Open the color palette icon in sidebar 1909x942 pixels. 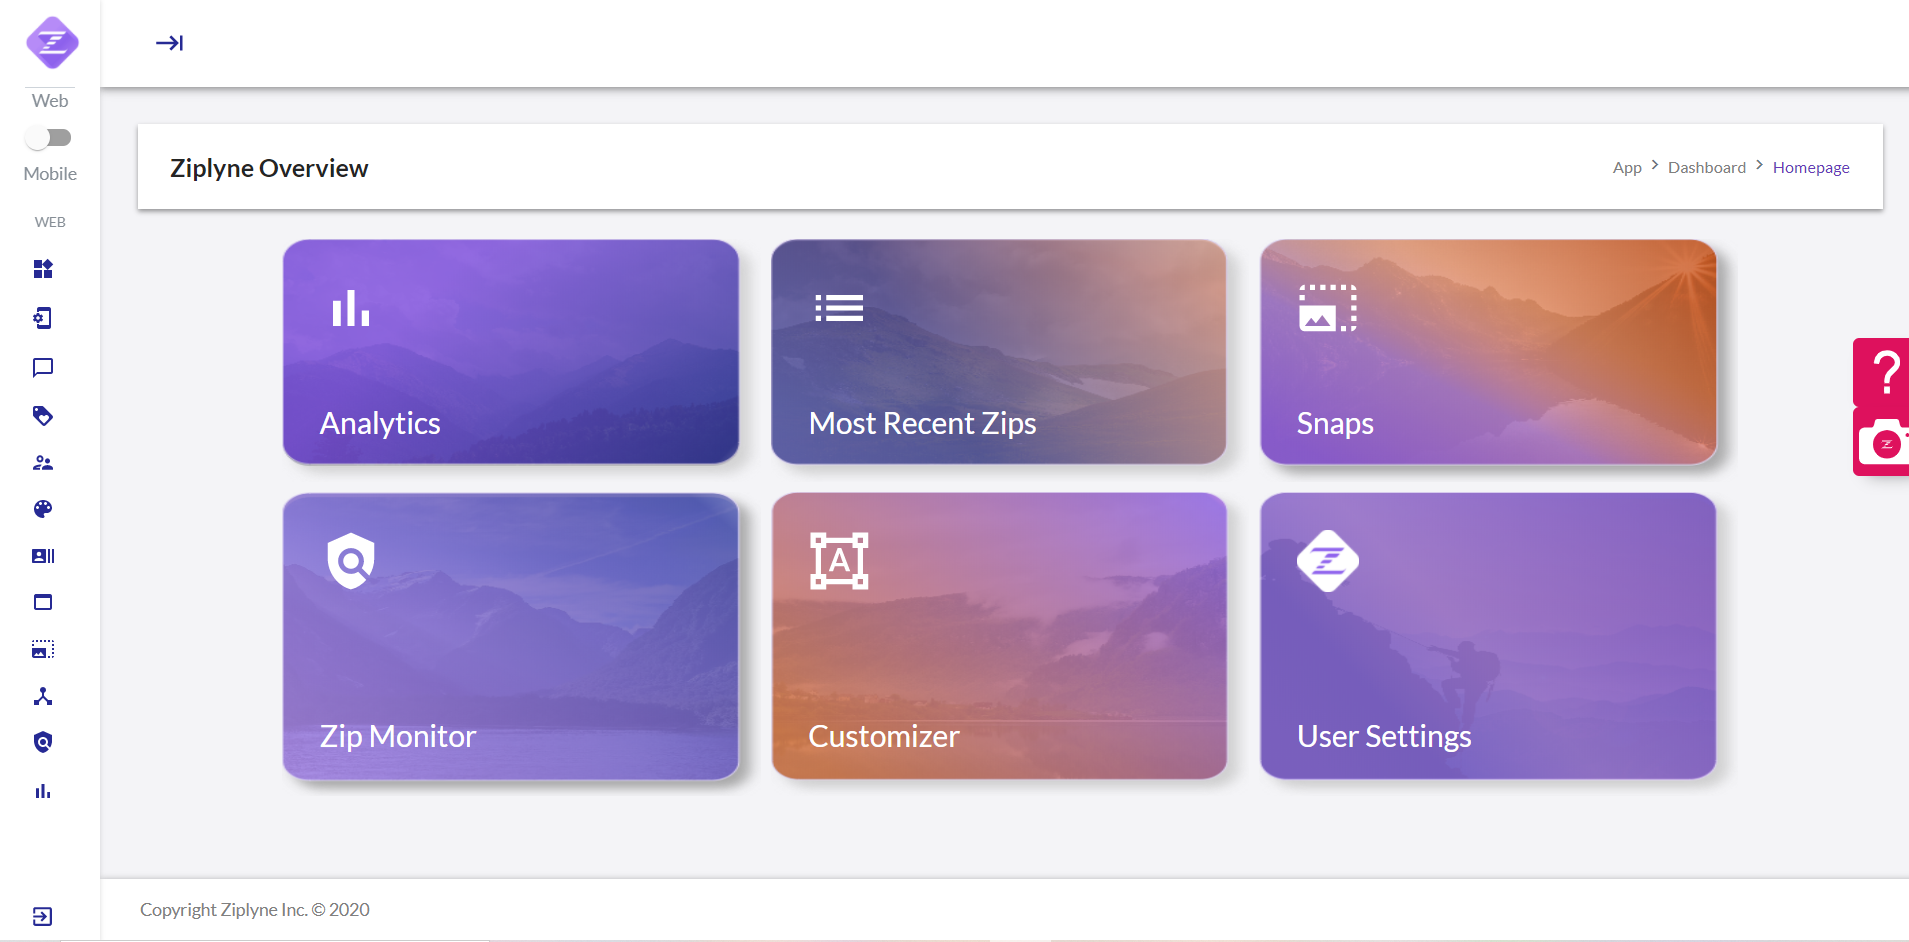43,509
